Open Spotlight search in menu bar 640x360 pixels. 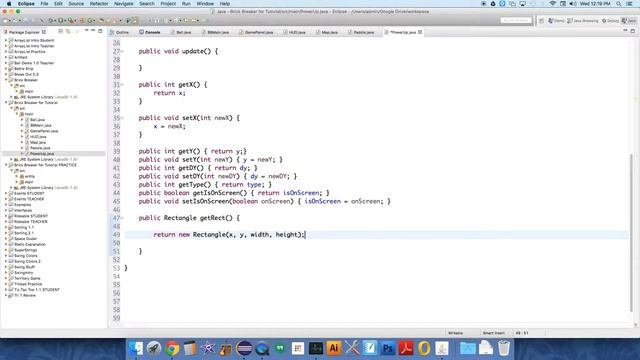click(x=619, y=4)
